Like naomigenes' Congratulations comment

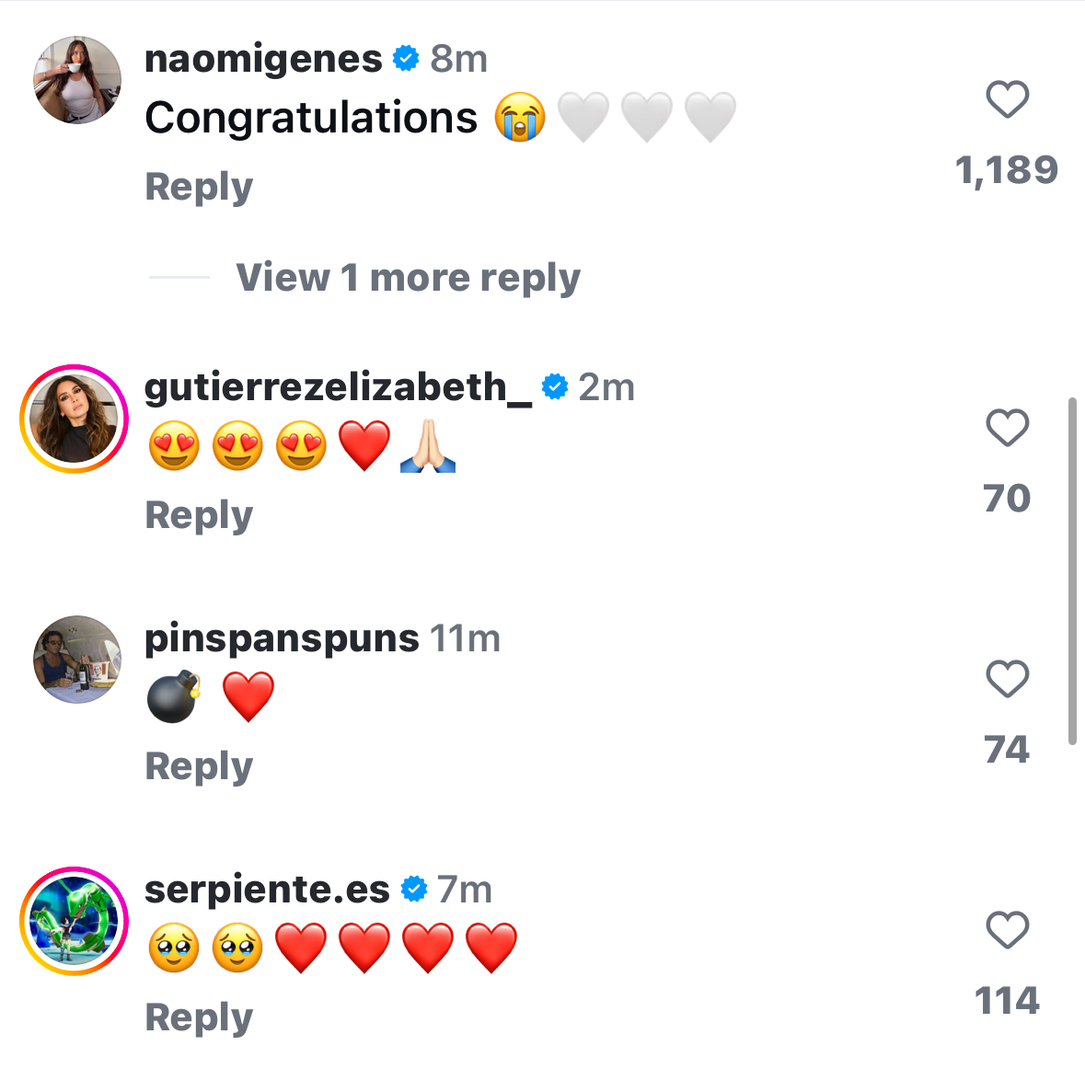(x=1007, y=100)
